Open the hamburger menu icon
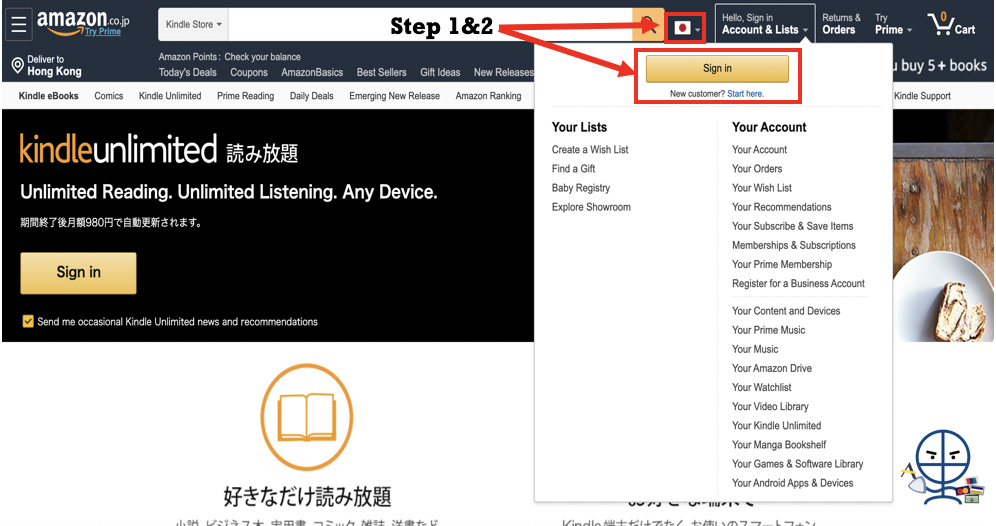Viewport: 996px width, 526px height. point(19,25)
